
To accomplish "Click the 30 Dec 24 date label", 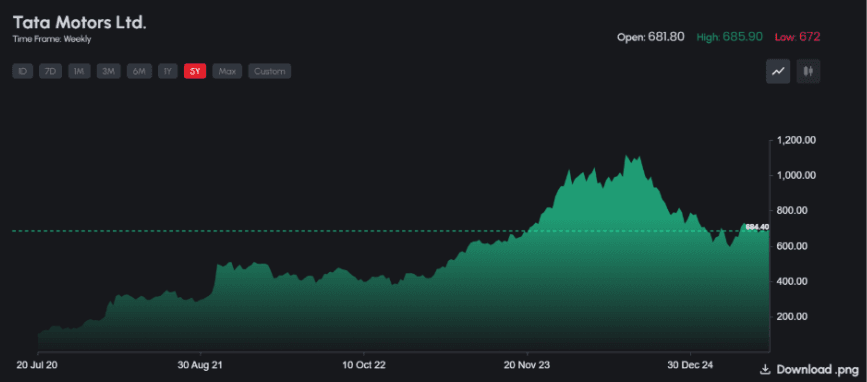I will [x=691, y=365].
